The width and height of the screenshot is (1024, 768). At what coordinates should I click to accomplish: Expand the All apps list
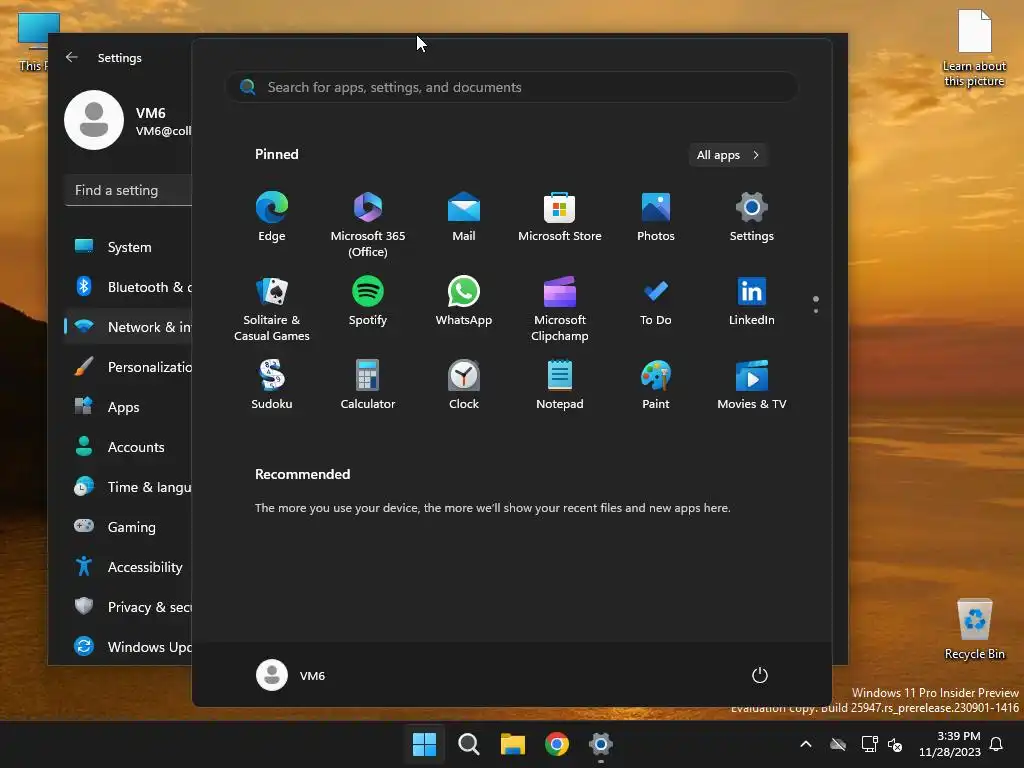coord(728,155)
